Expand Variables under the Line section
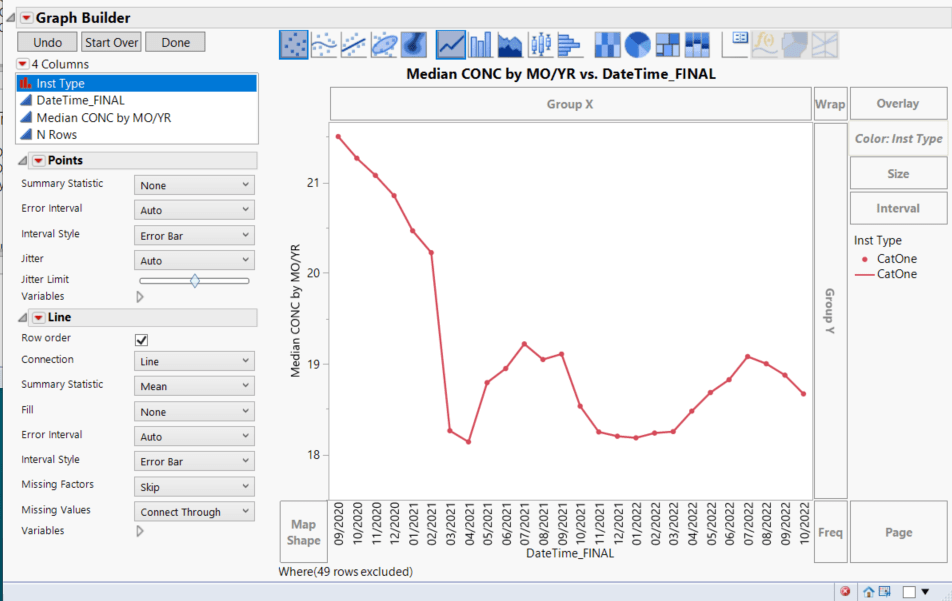 (140, 531)
